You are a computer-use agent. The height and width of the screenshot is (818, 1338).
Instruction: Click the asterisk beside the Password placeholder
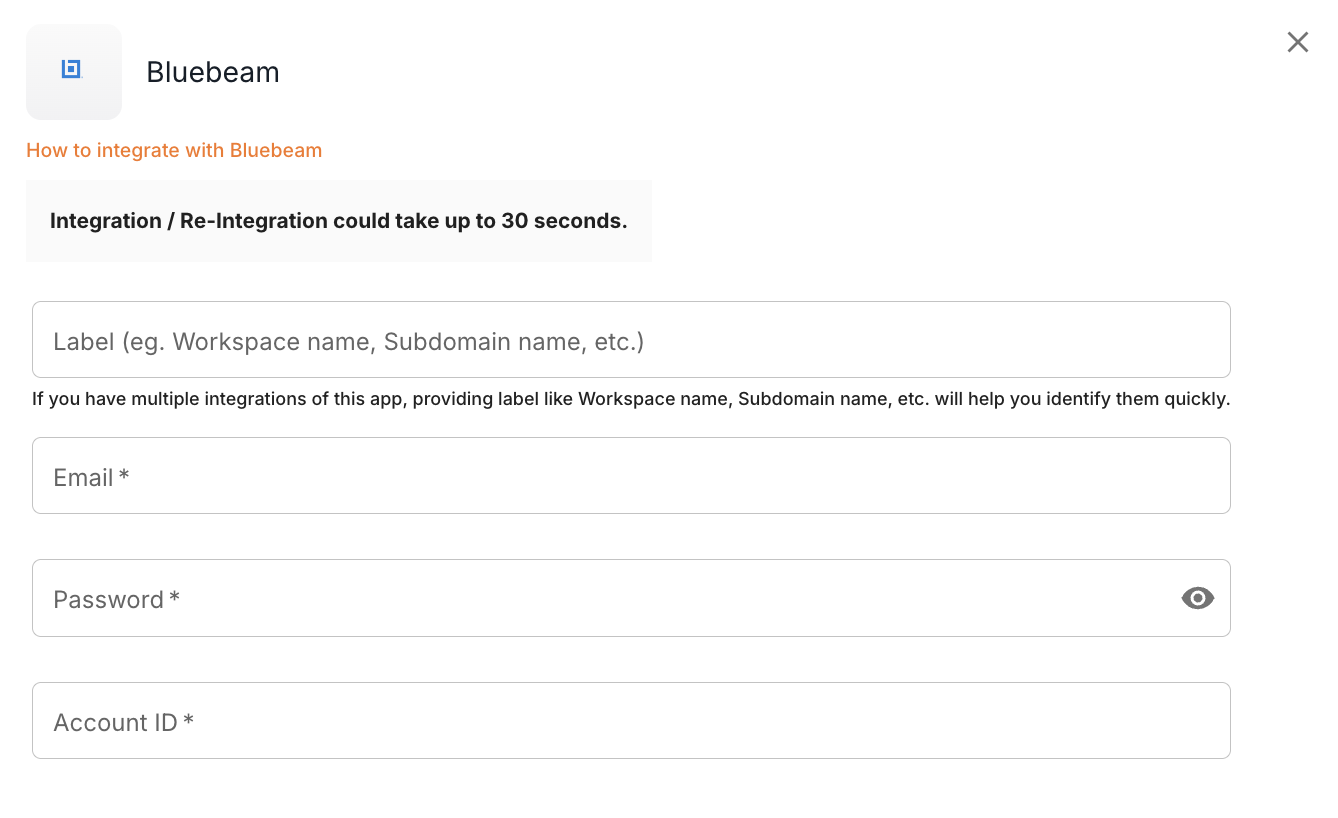click(x=175, y=598)
